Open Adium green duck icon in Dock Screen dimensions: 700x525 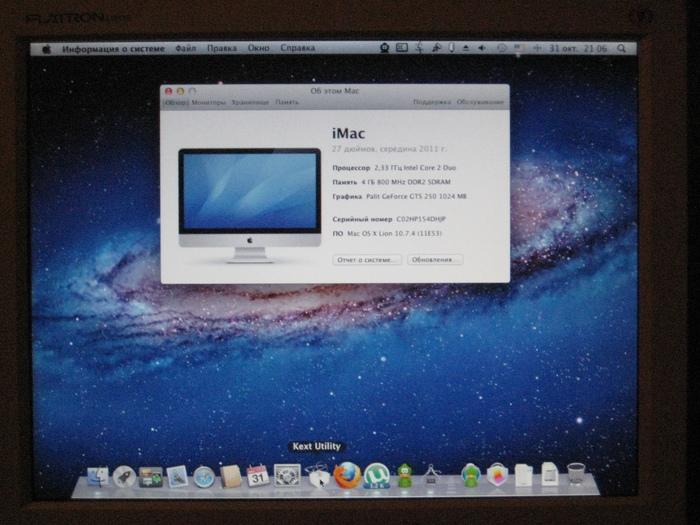click(x=404, y=476)
